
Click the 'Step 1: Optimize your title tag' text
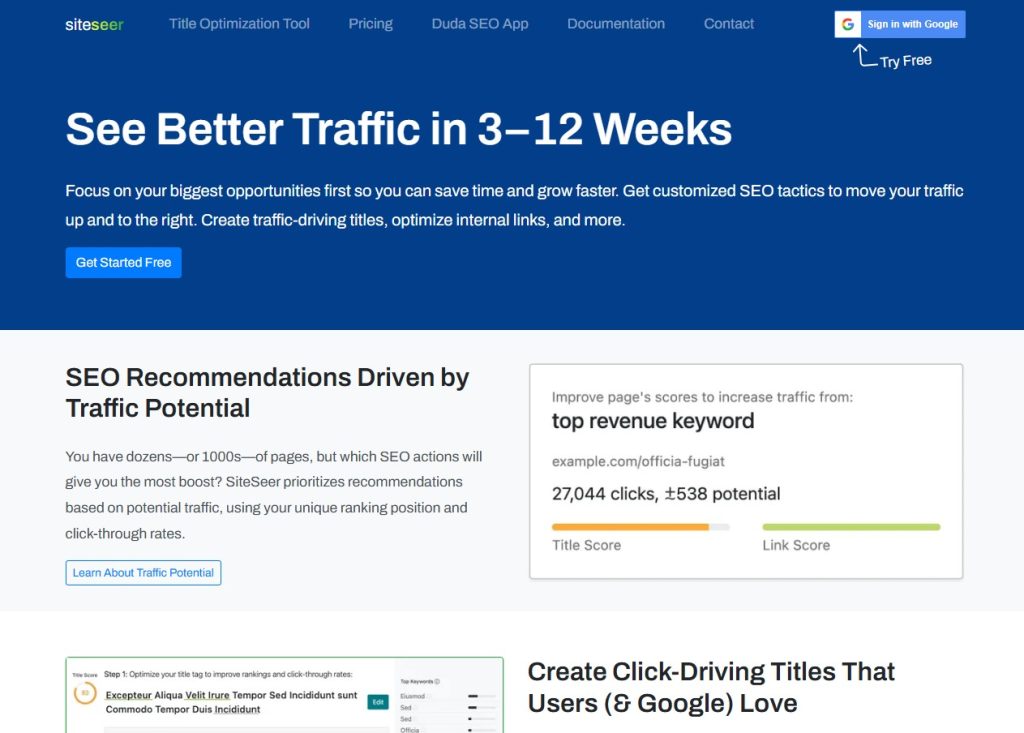228,674
